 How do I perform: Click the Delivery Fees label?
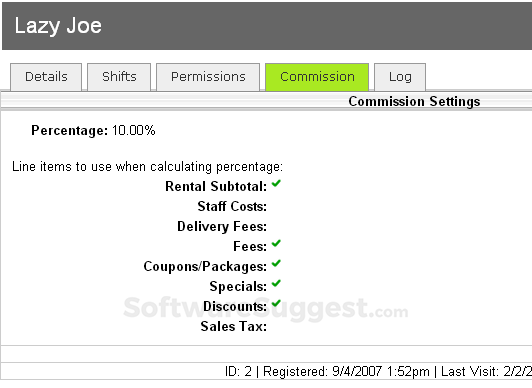(222, 226)
